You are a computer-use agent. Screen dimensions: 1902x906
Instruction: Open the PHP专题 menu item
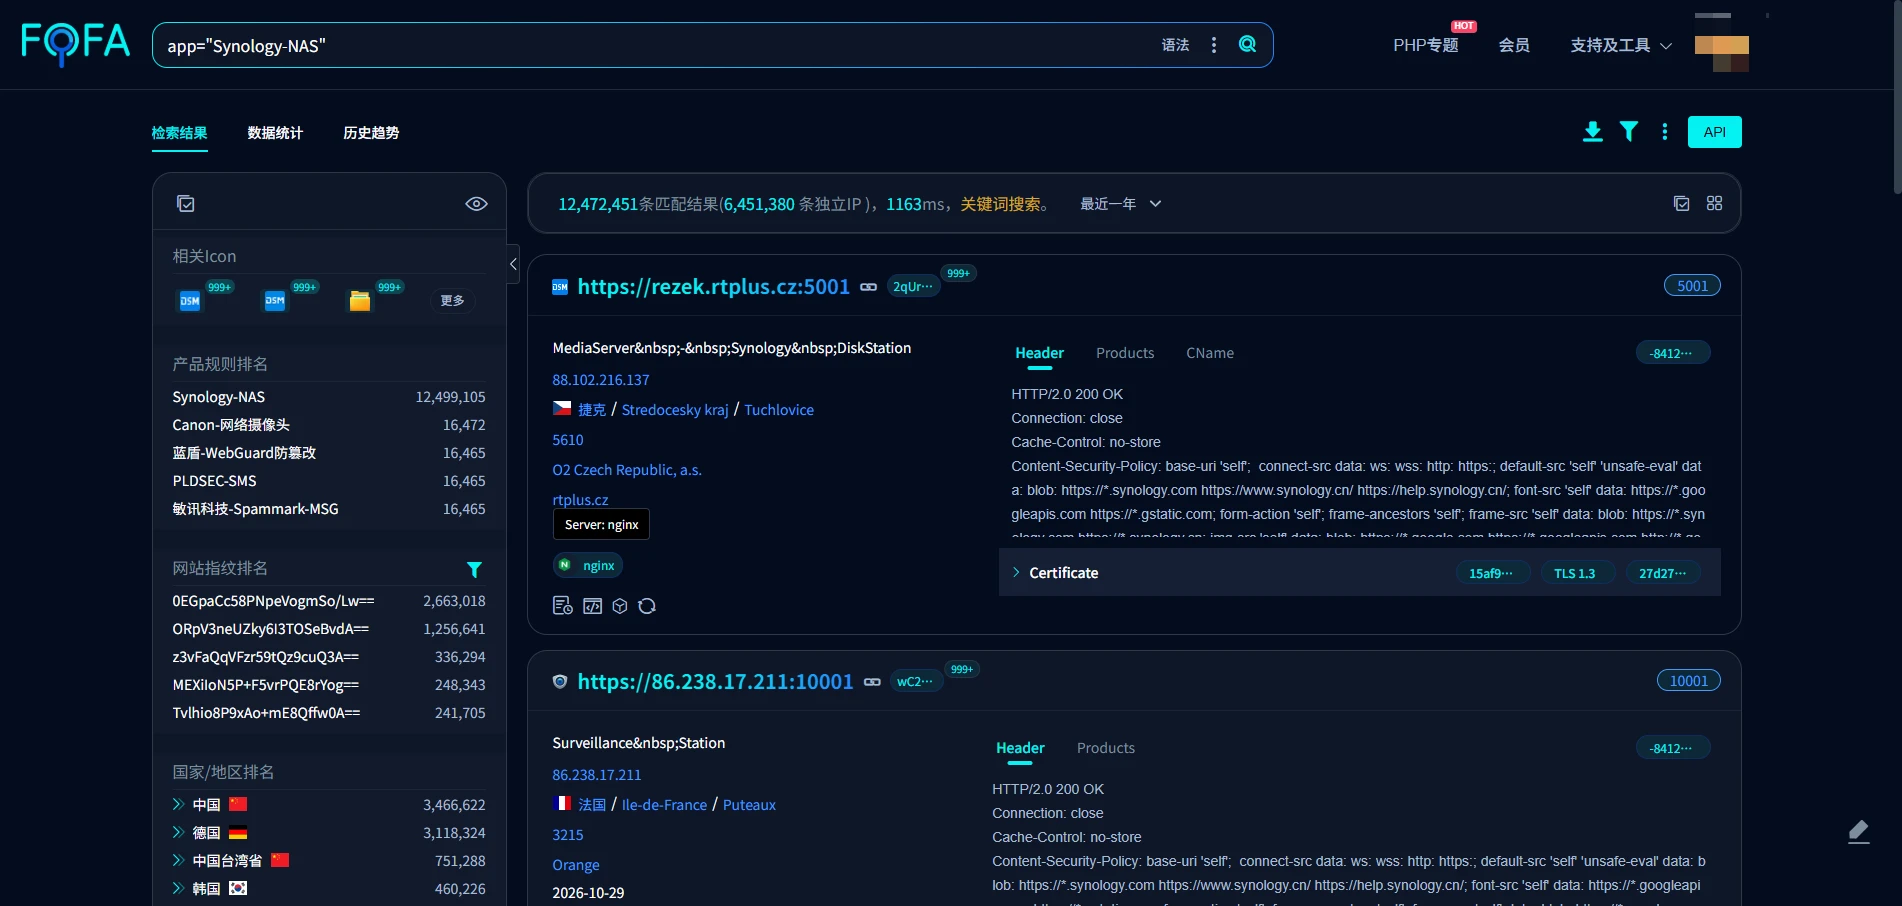coord(1426,45)
